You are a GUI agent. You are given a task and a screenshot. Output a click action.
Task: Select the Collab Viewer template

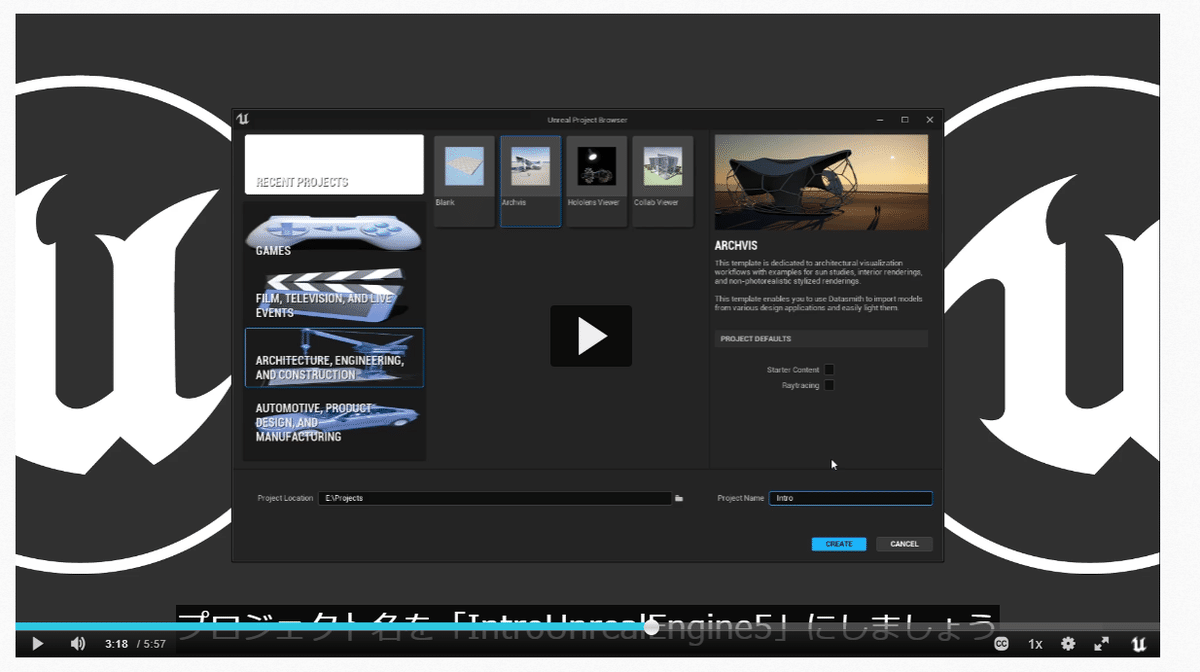pyautogui.click(x=663, y=181)
